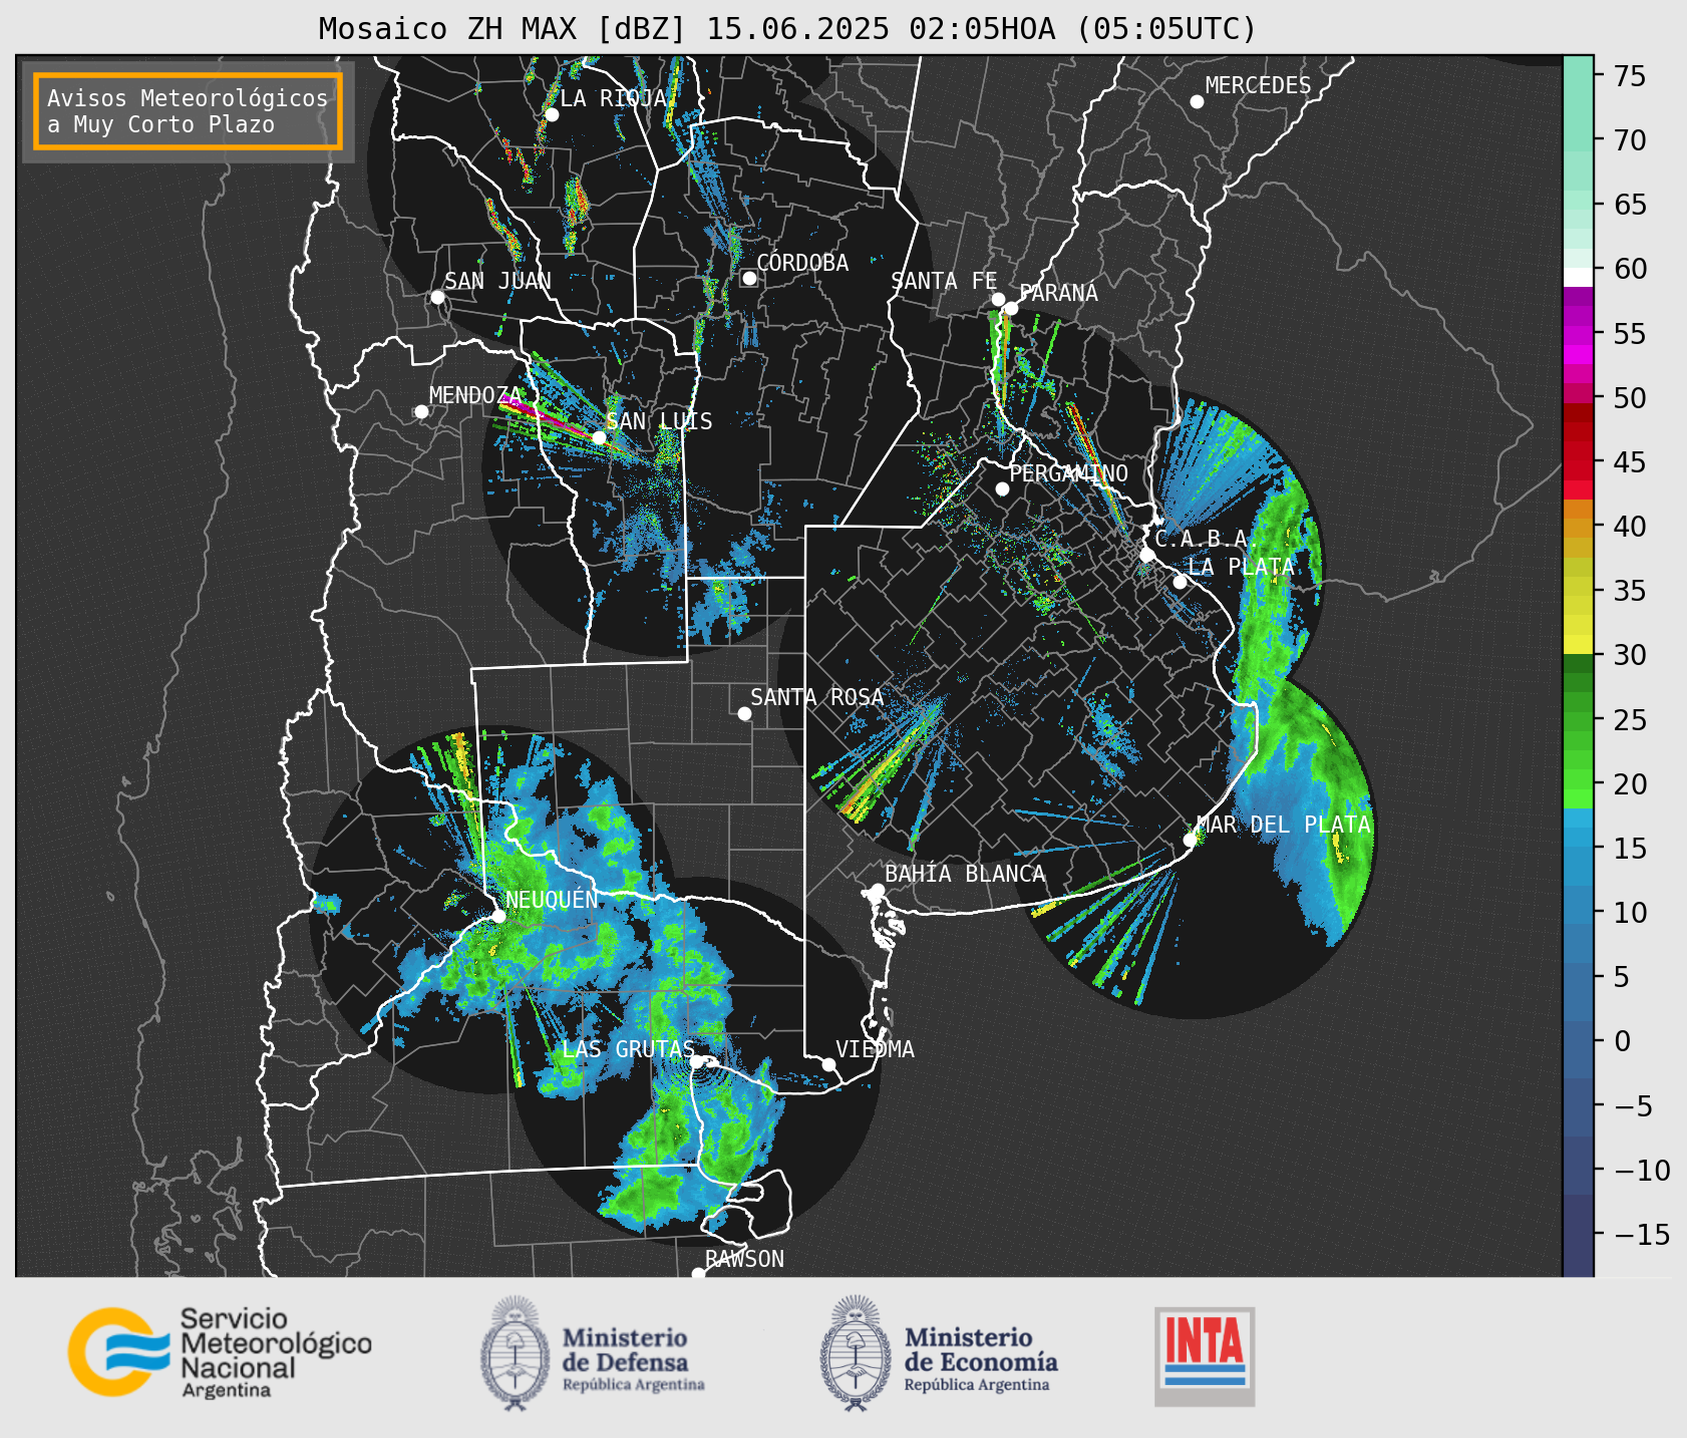
Task: Click the SANTA FE city marker dot
Action: [x=998, y=299]
